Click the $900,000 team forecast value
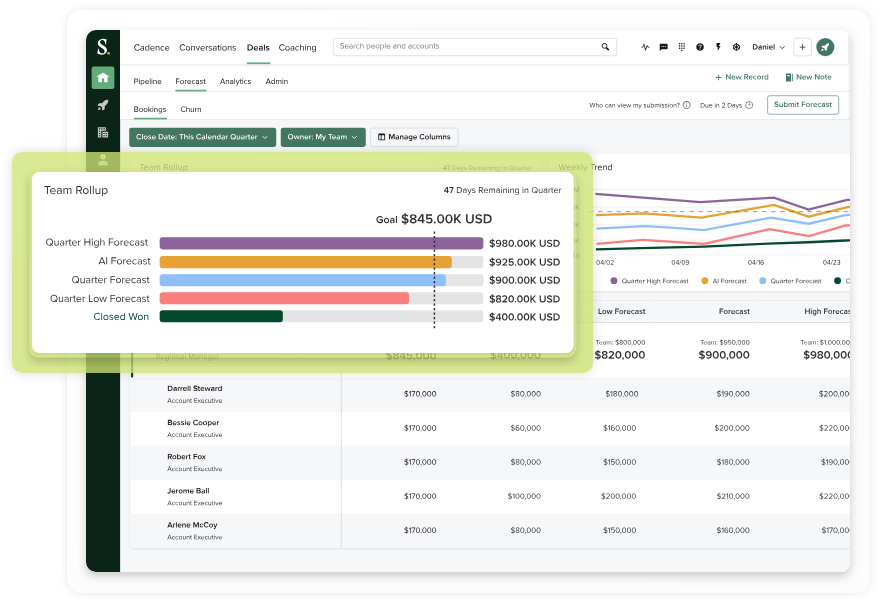The image size is (880, 603). (724, 355)
